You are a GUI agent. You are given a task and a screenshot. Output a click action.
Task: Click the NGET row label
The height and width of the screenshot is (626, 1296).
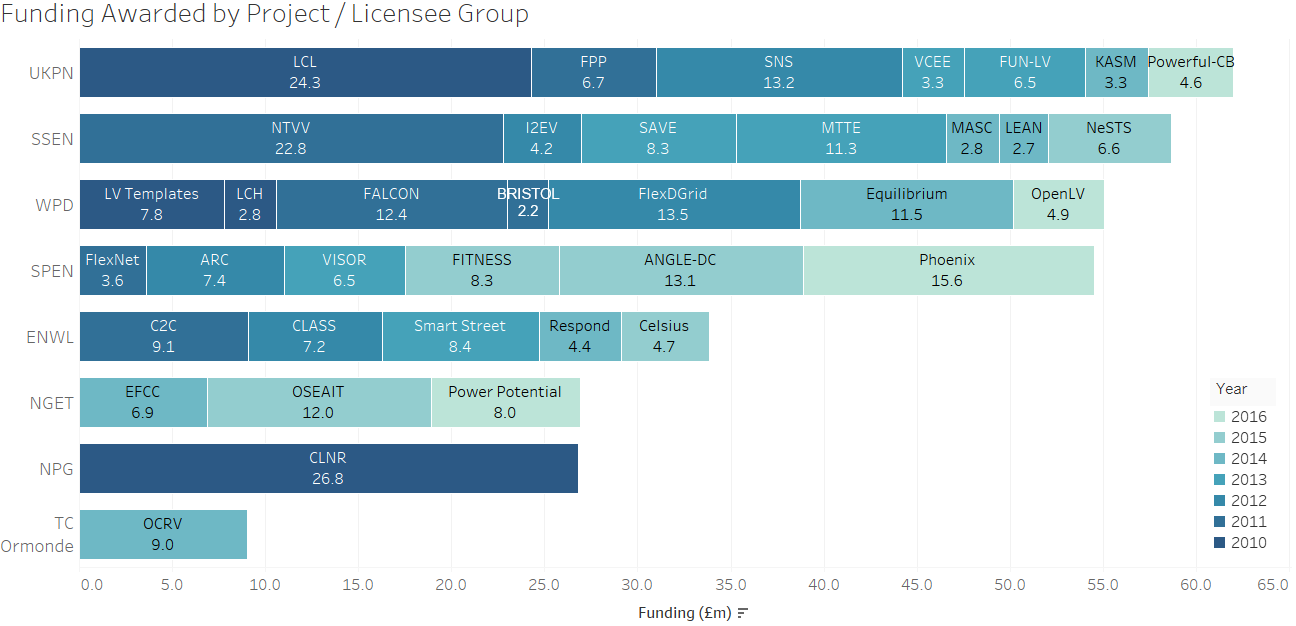[51, 403]
